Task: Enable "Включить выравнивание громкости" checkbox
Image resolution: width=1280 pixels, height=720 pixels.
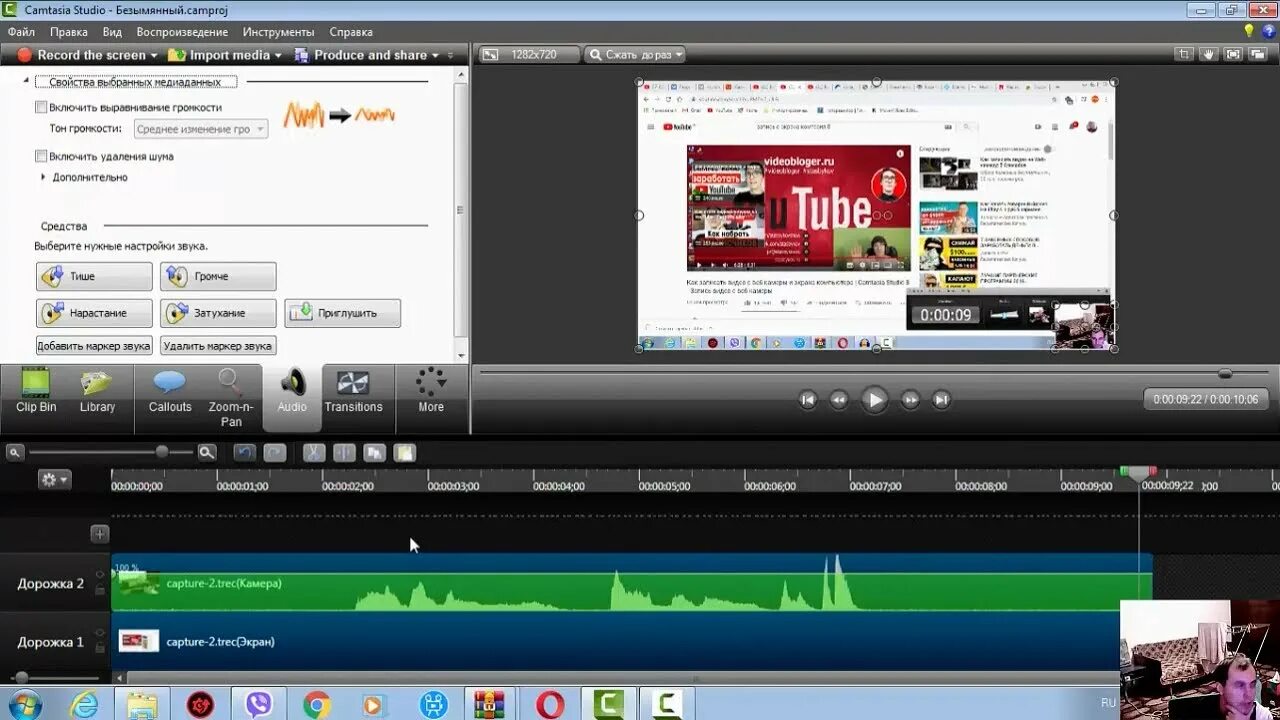Action: click(x=41, y=107)
